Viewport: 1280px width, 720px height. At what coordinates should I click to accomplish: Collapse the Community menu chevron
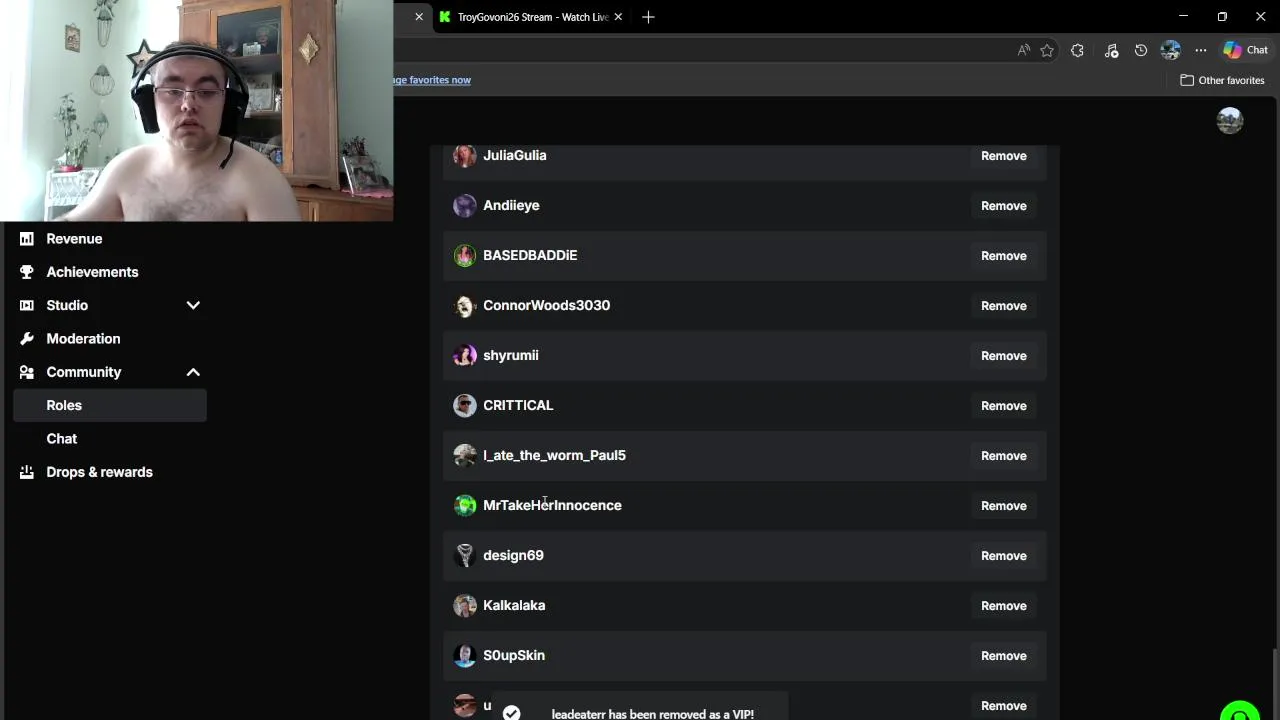coord(193,372)
